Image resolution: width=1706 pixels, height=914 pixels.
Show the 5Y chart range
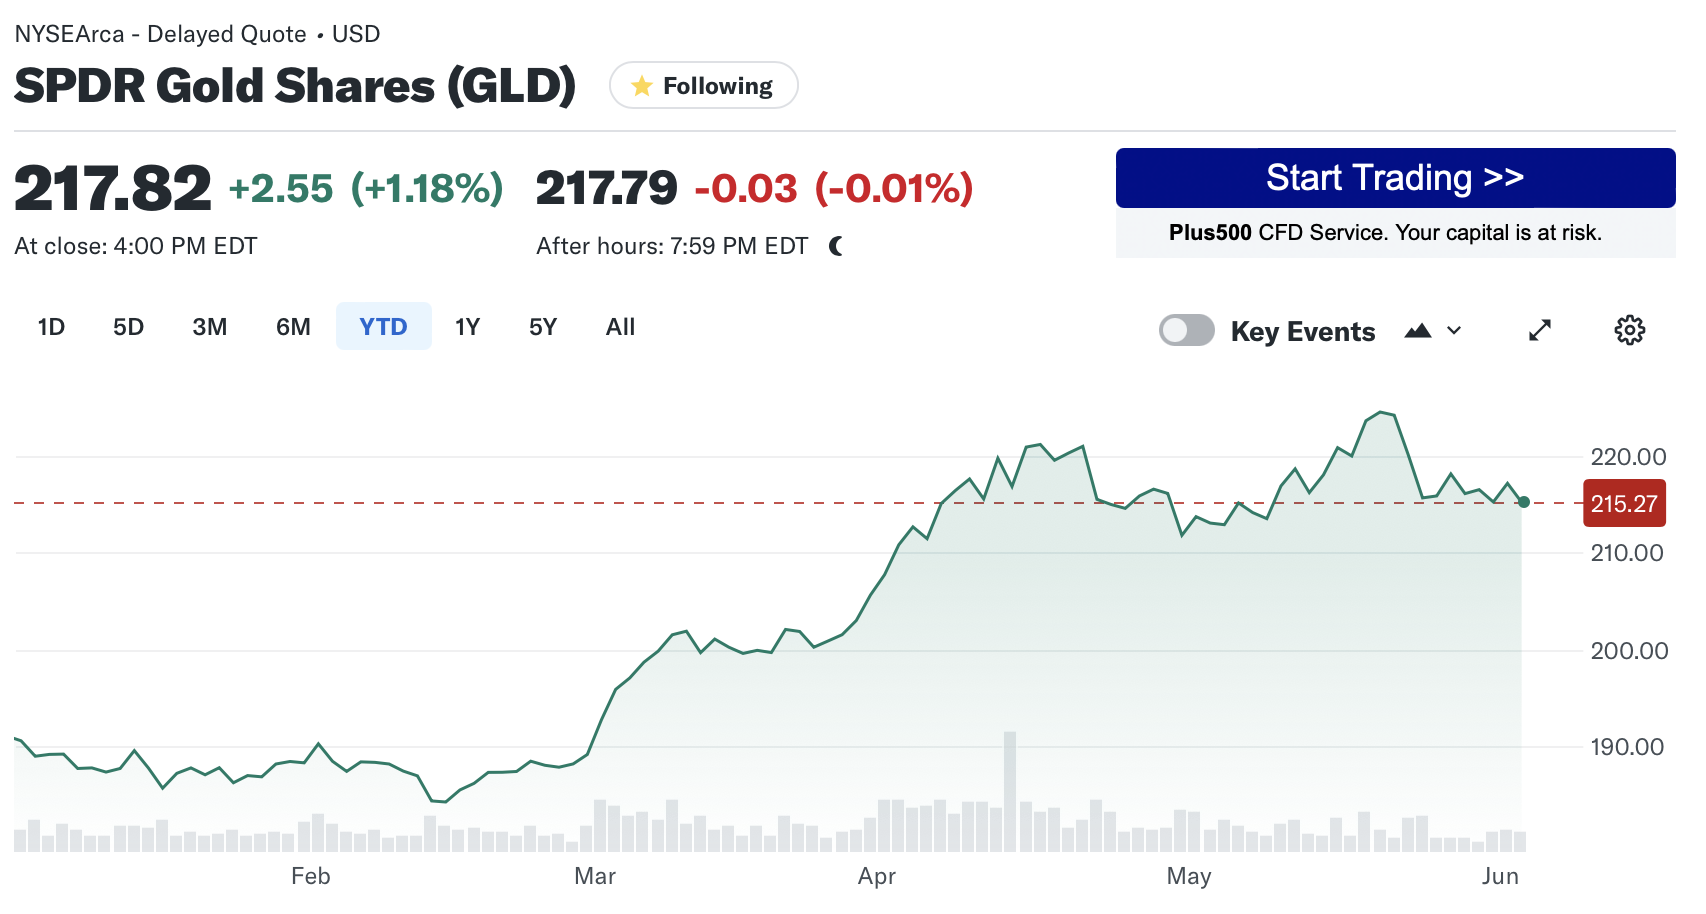pyautogui.click(x=542, y=327)
